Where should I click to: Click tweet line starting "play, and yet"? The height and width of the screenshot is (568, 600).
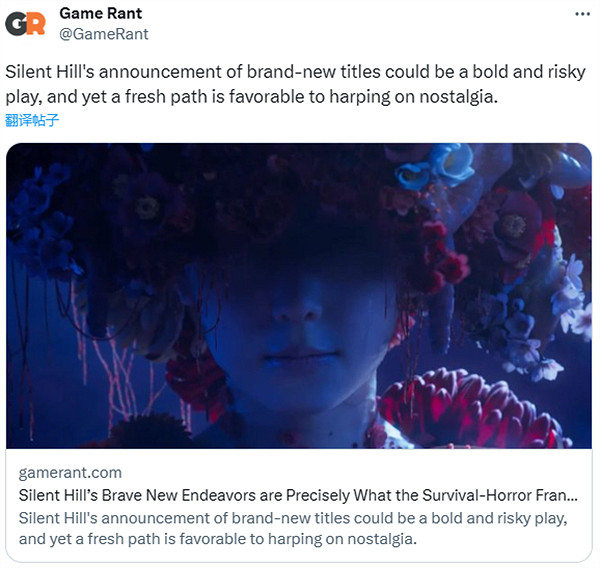point(251,97)
